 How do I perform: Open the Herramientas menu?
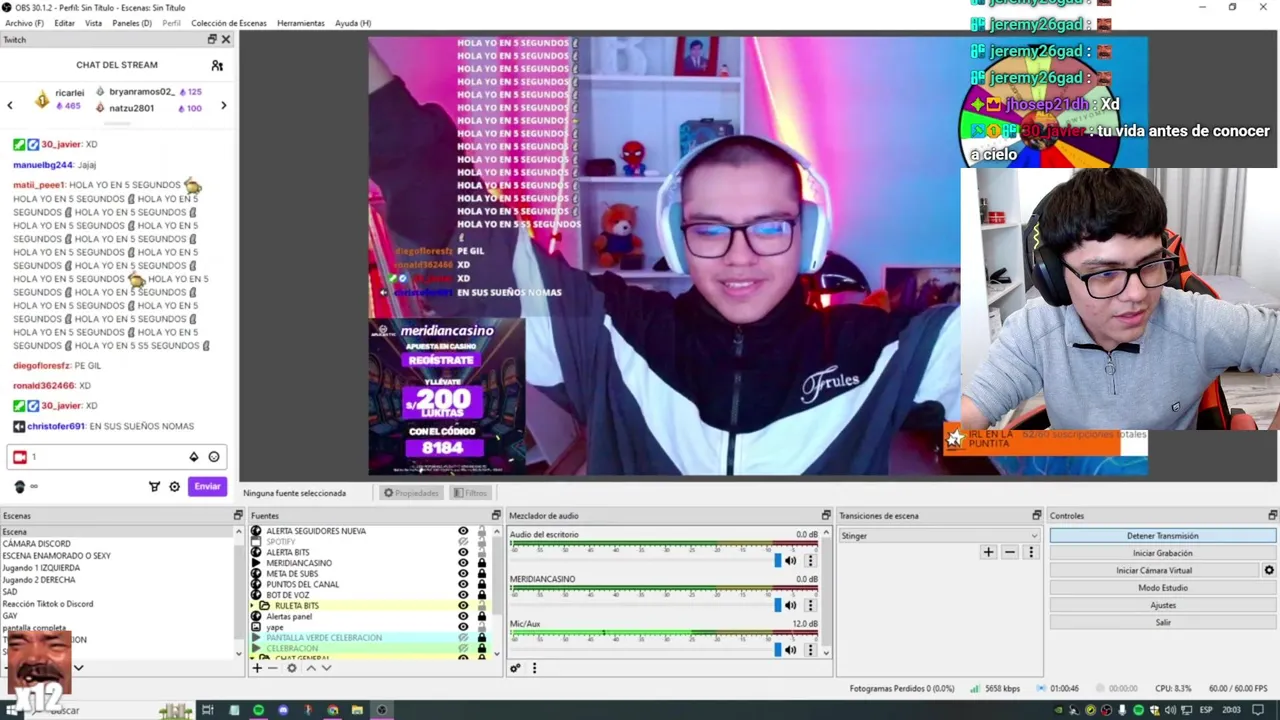pos(301,23)
